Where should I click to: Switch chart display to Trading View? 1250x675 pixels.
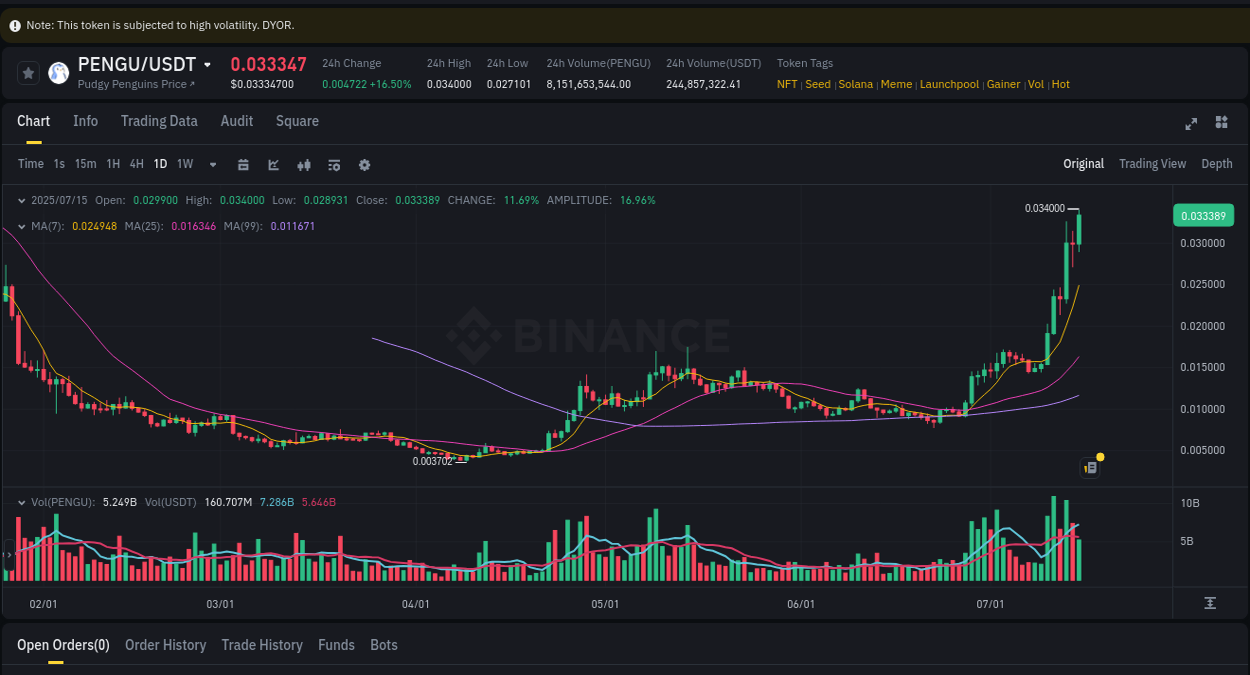point(1152,164)
